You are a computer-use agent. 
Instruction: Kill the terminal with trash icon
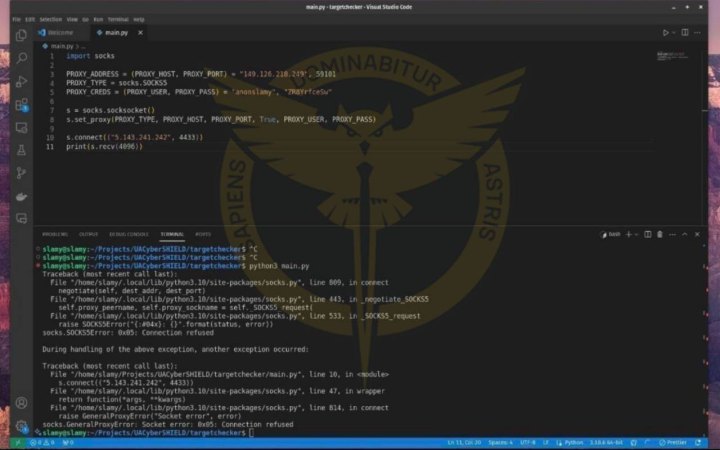[661, 234]
